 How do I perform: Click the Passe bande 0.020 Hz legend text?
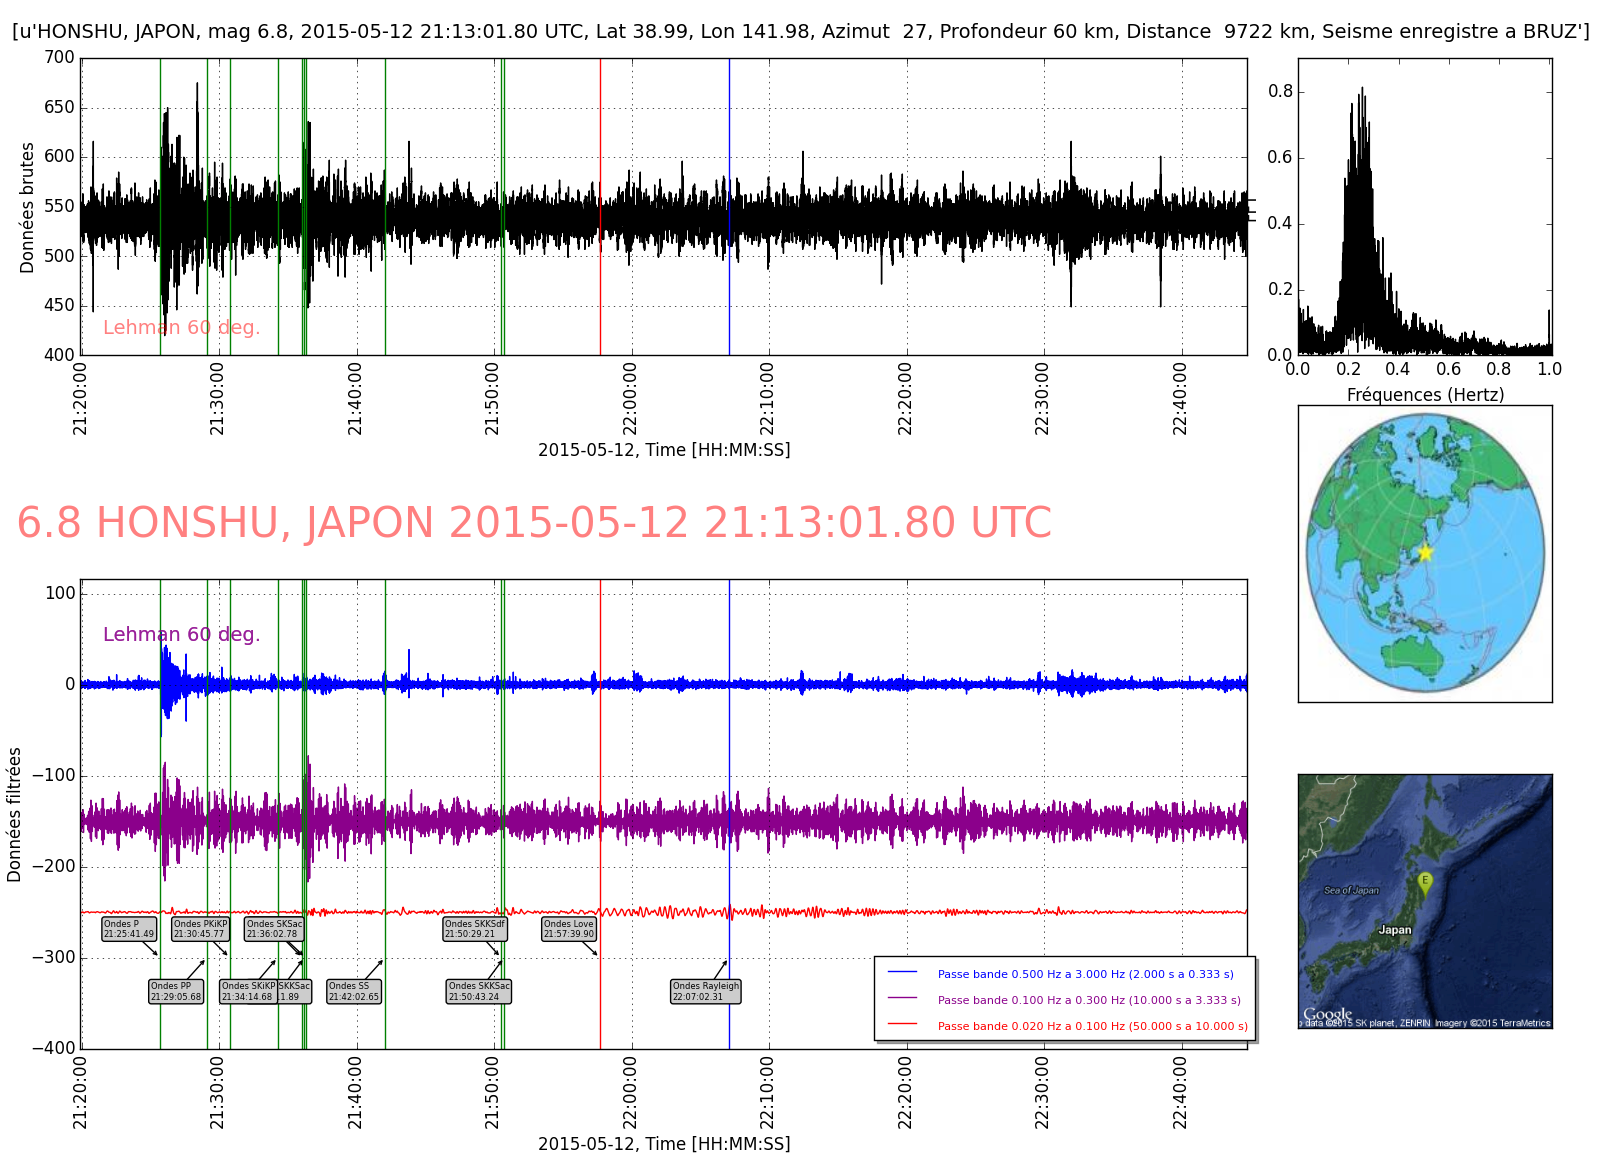point(1092,1026)
